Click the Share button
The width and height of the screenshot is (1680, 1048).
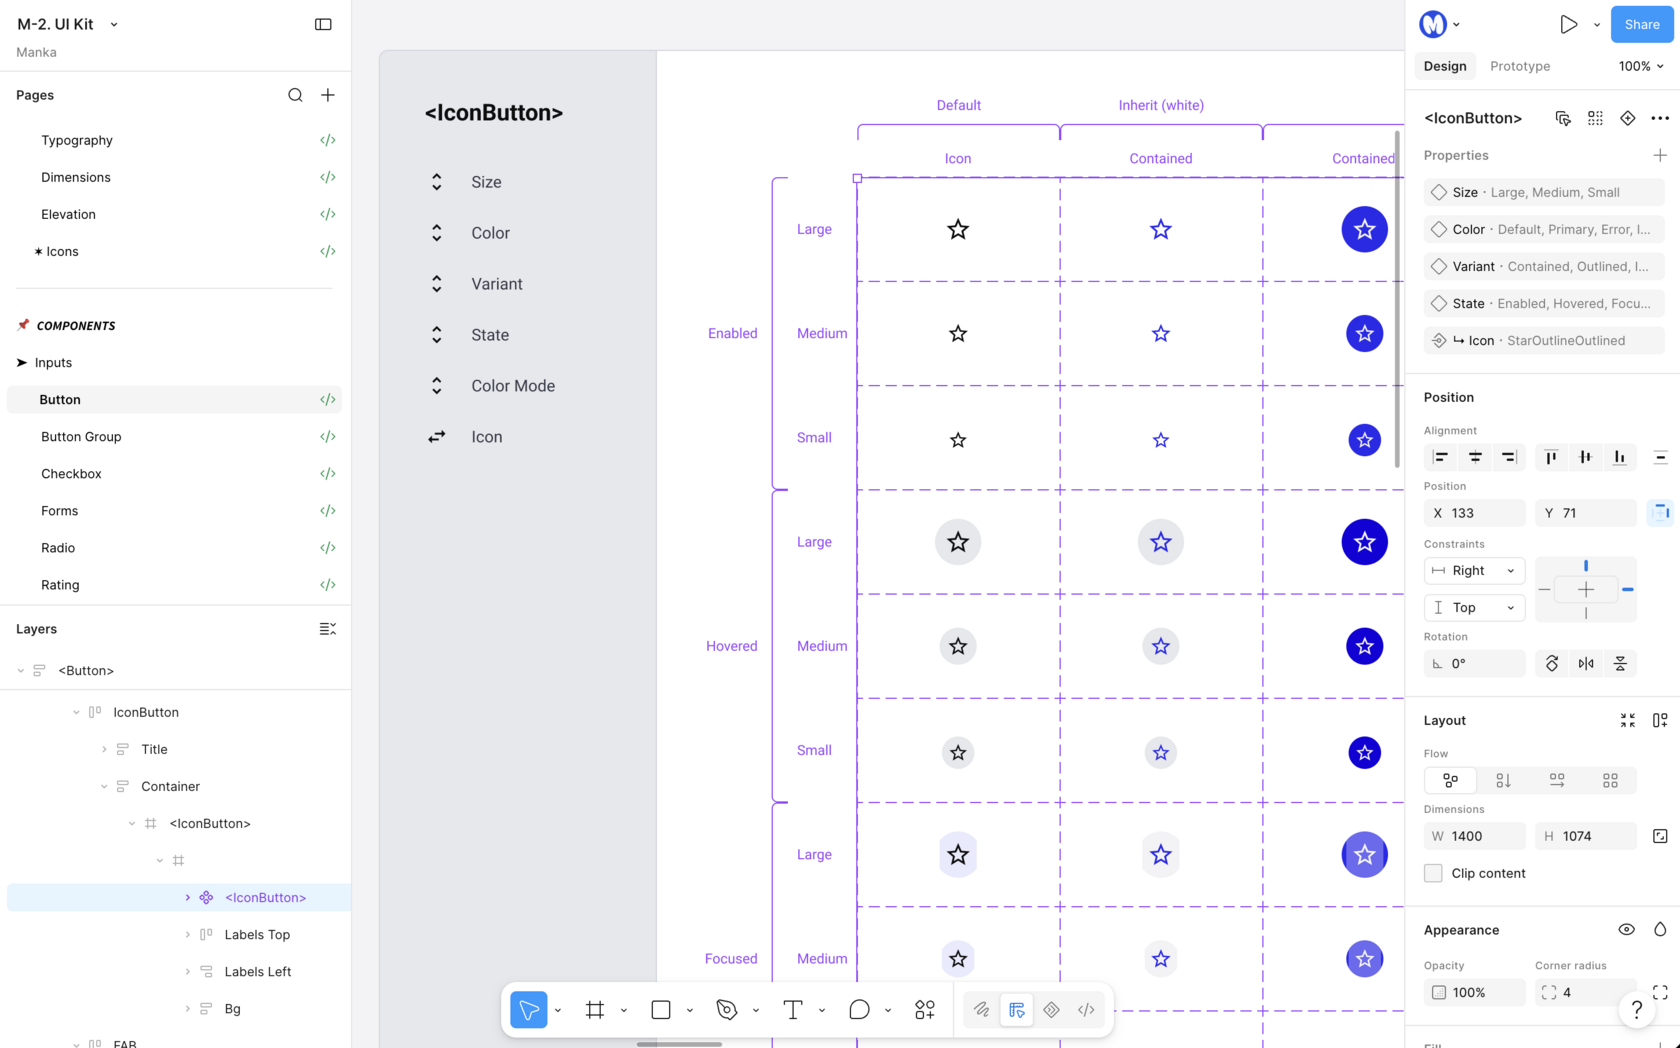click(x=1642, y=24)
